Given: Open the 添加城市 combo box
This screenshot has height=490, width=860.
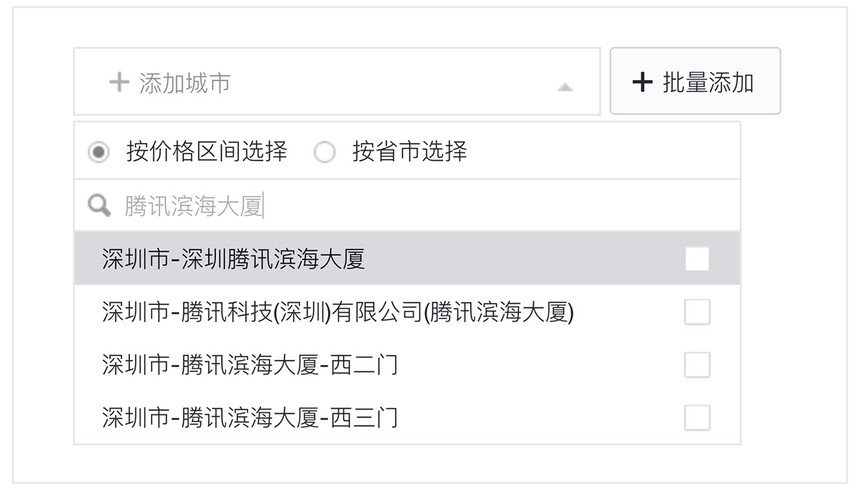Looking at the screenshot, I should 337,81.
